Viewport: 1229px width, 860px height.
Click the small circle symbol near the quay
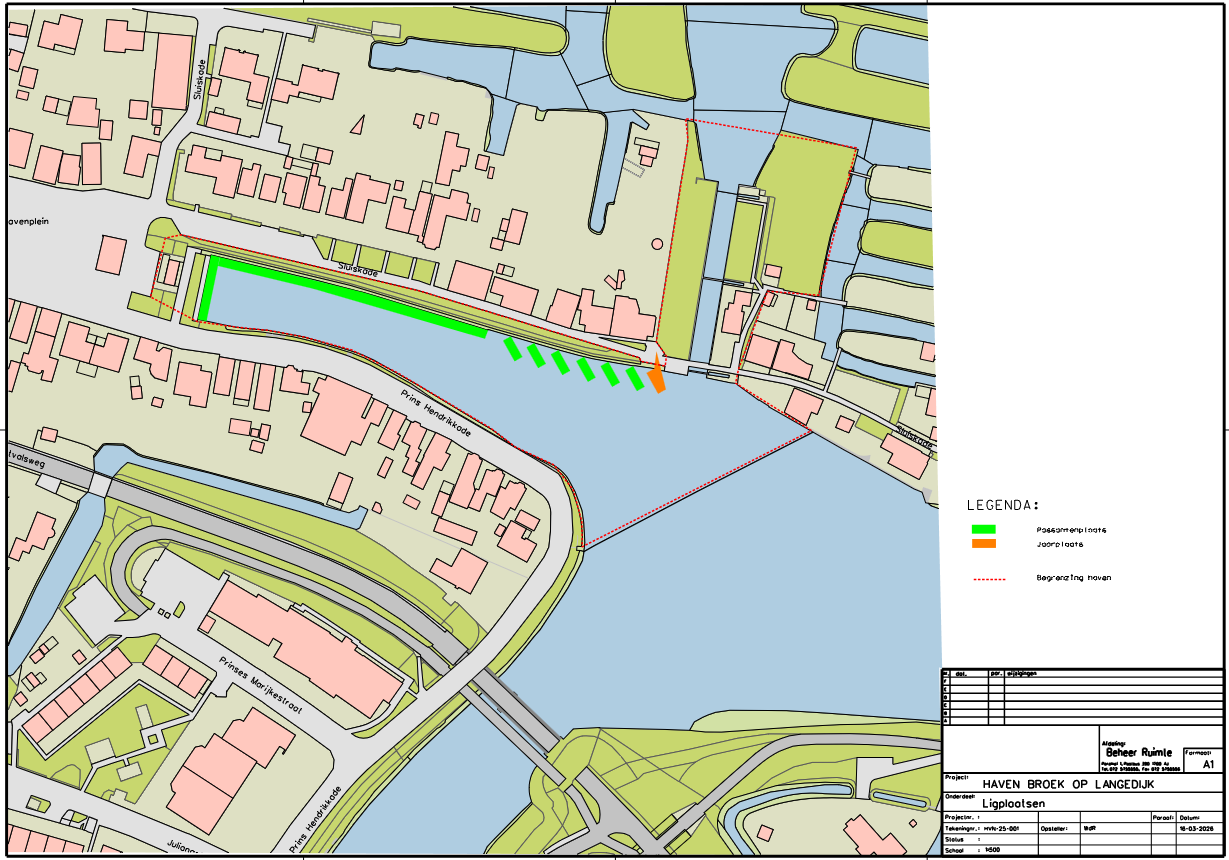pos(657,243)
